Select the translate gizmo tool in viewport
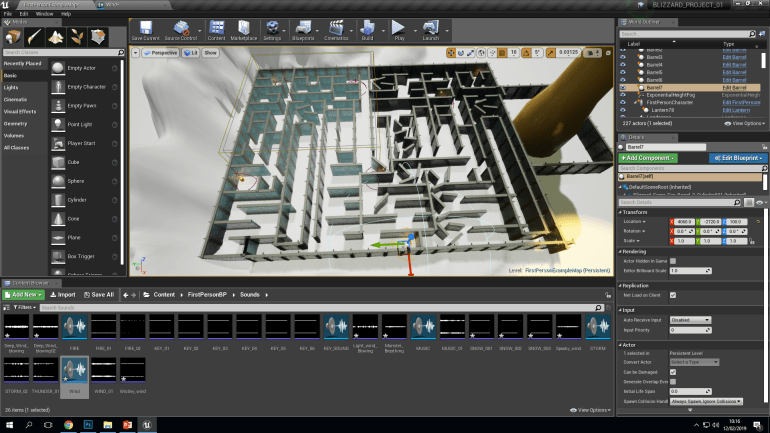The height and width of the screenshot is (433, 770). pos(451,53)
